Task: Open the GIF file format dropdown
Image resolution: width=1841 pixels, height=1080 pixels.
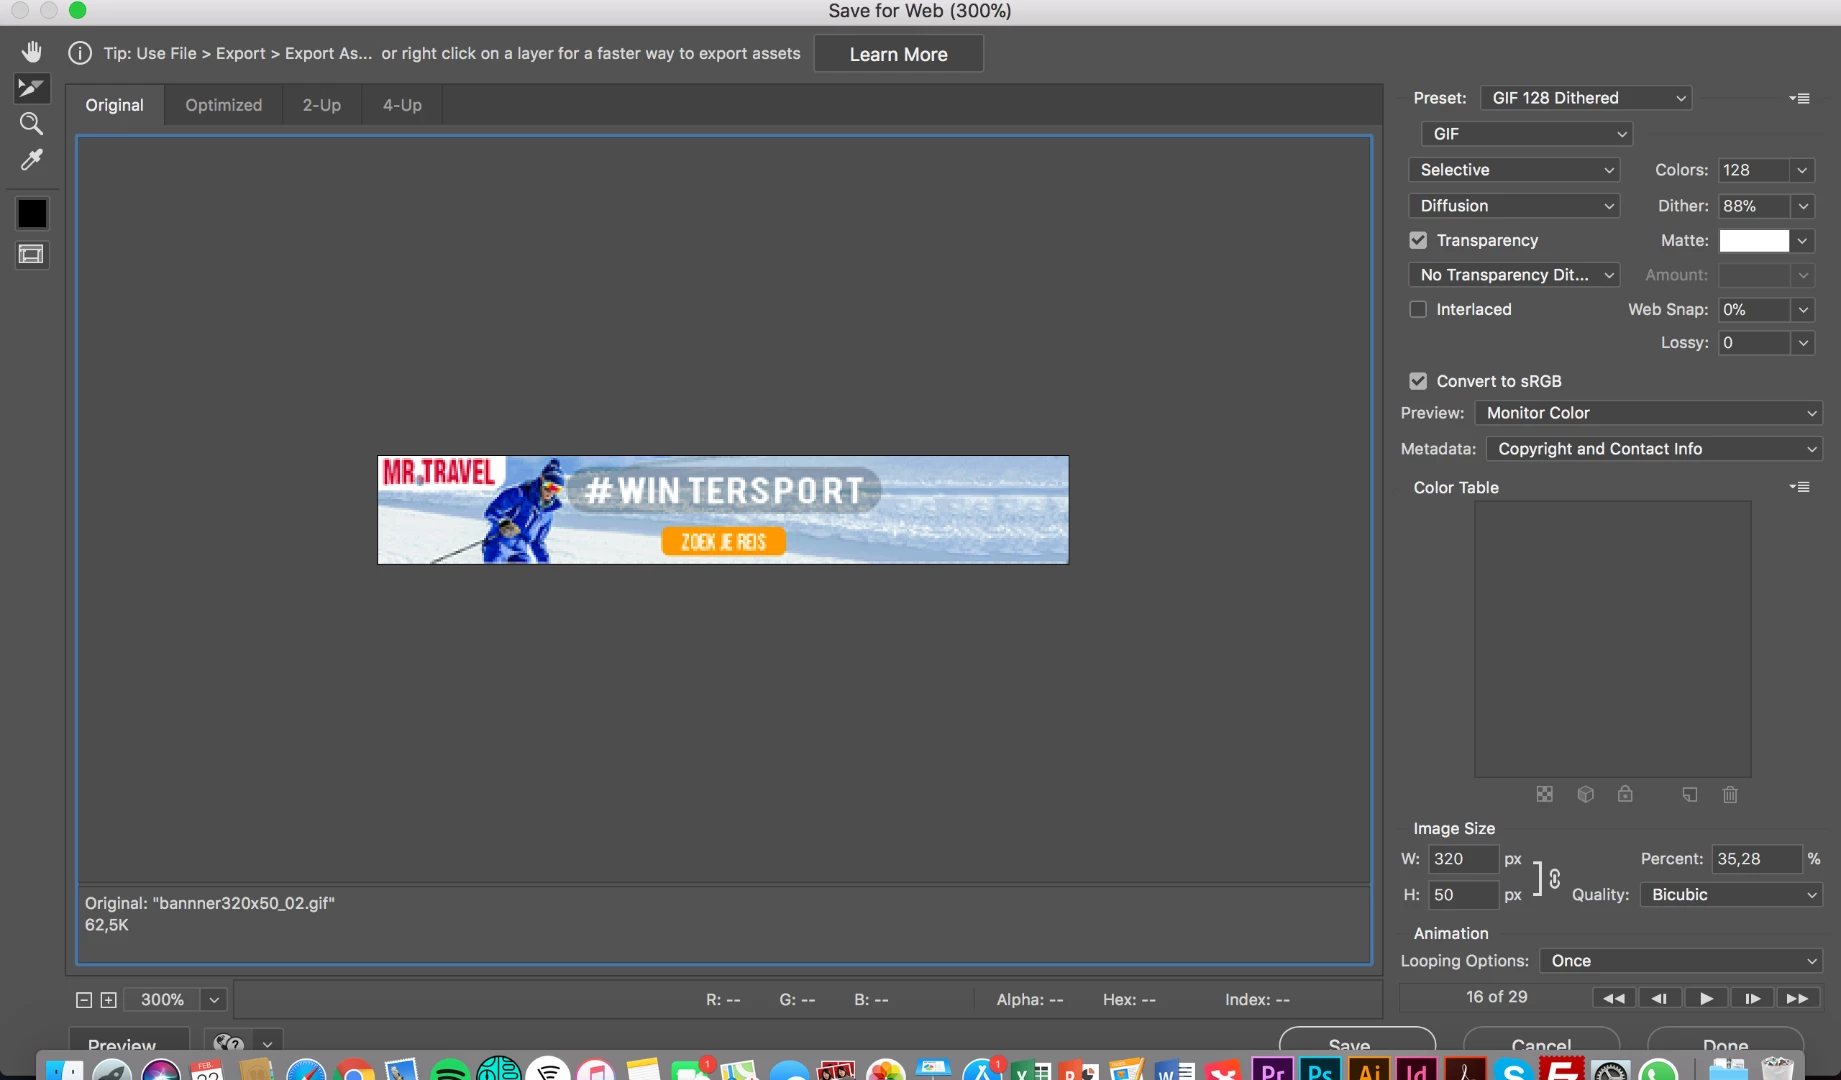Action: click(x=1527, y=134)
